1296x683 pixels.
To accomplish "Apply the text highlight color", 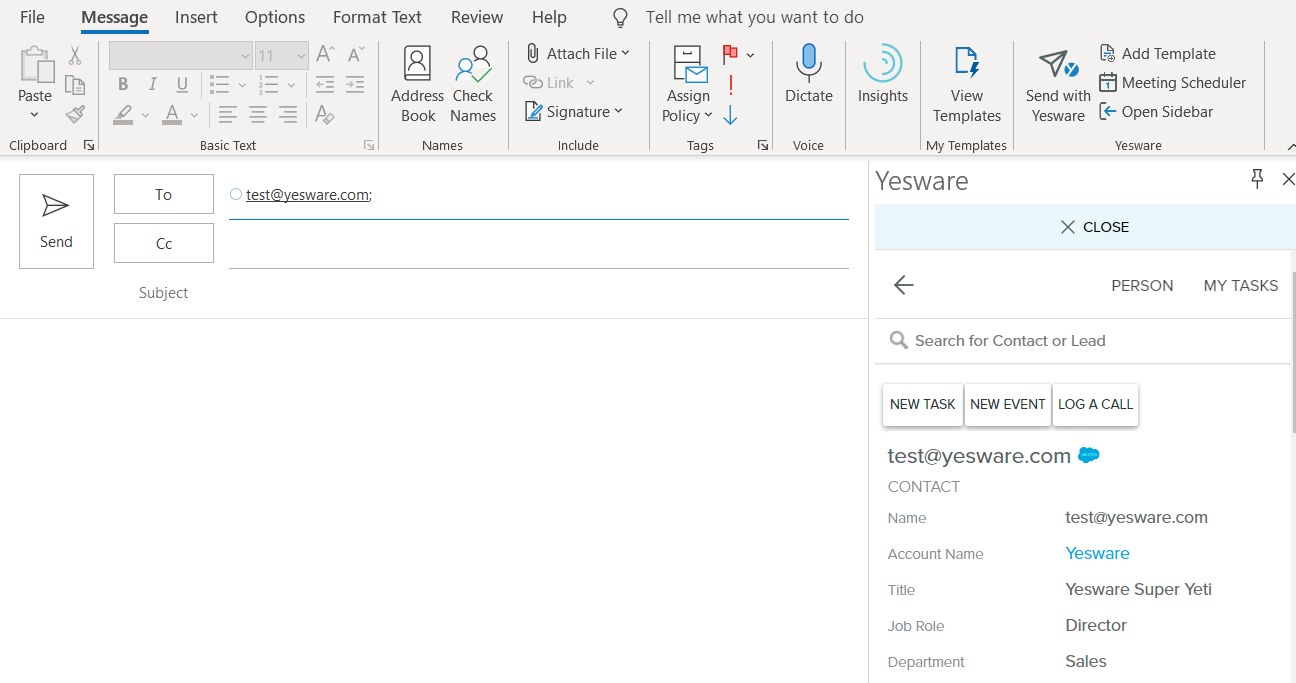I will point(123,114).
